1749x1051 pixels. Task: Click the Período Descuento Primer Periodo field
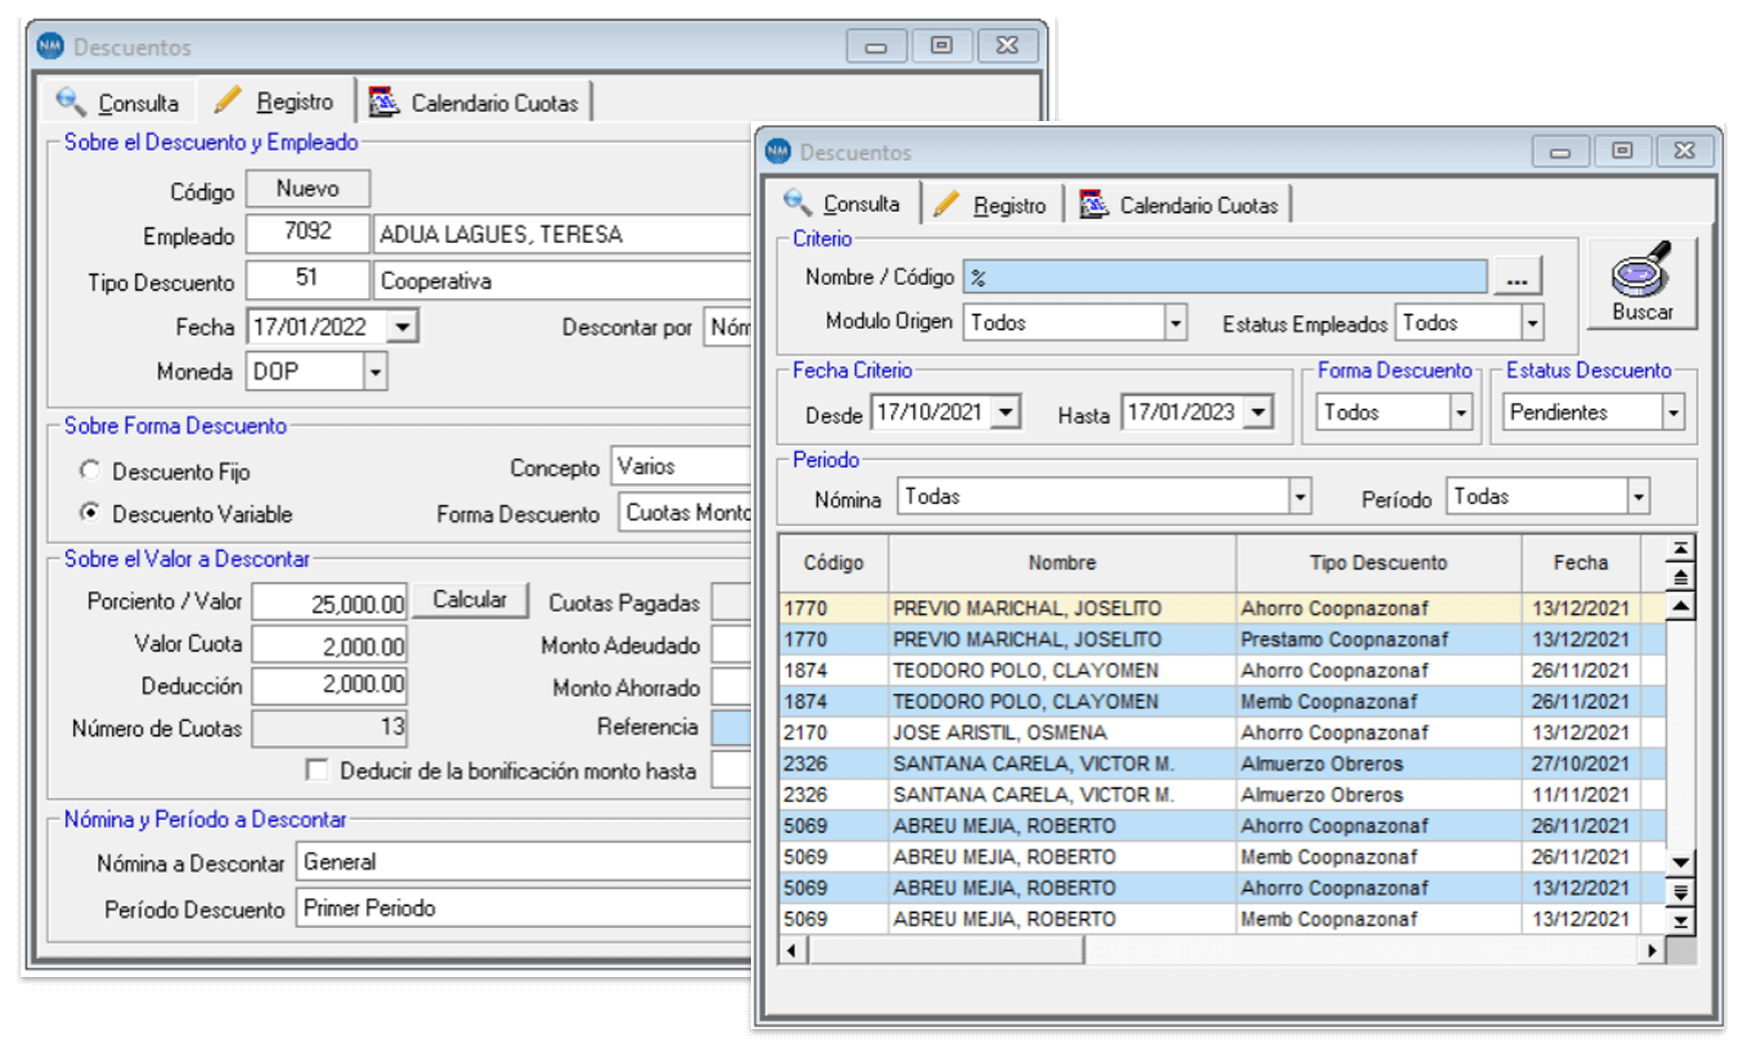pyautogui.click(x=524, y=908)
